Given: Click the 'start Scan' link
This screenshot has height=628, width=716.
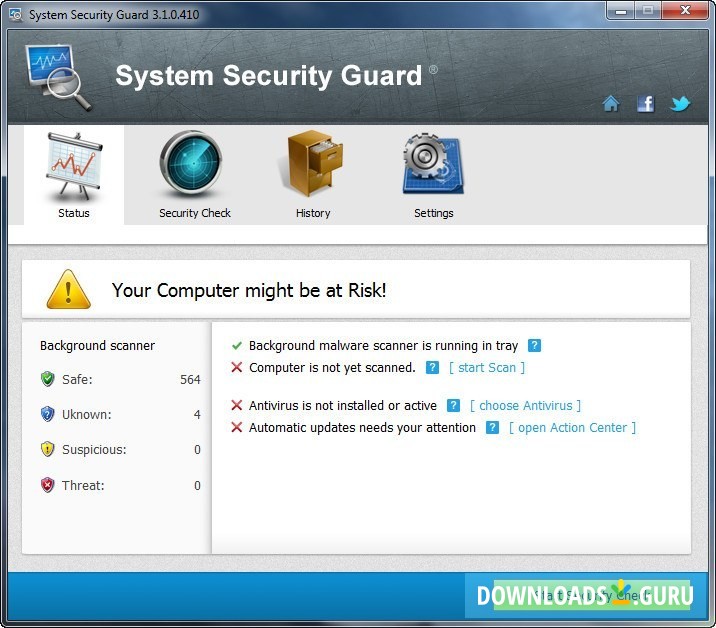Looking at the screenshot, I should coord(487,368).
